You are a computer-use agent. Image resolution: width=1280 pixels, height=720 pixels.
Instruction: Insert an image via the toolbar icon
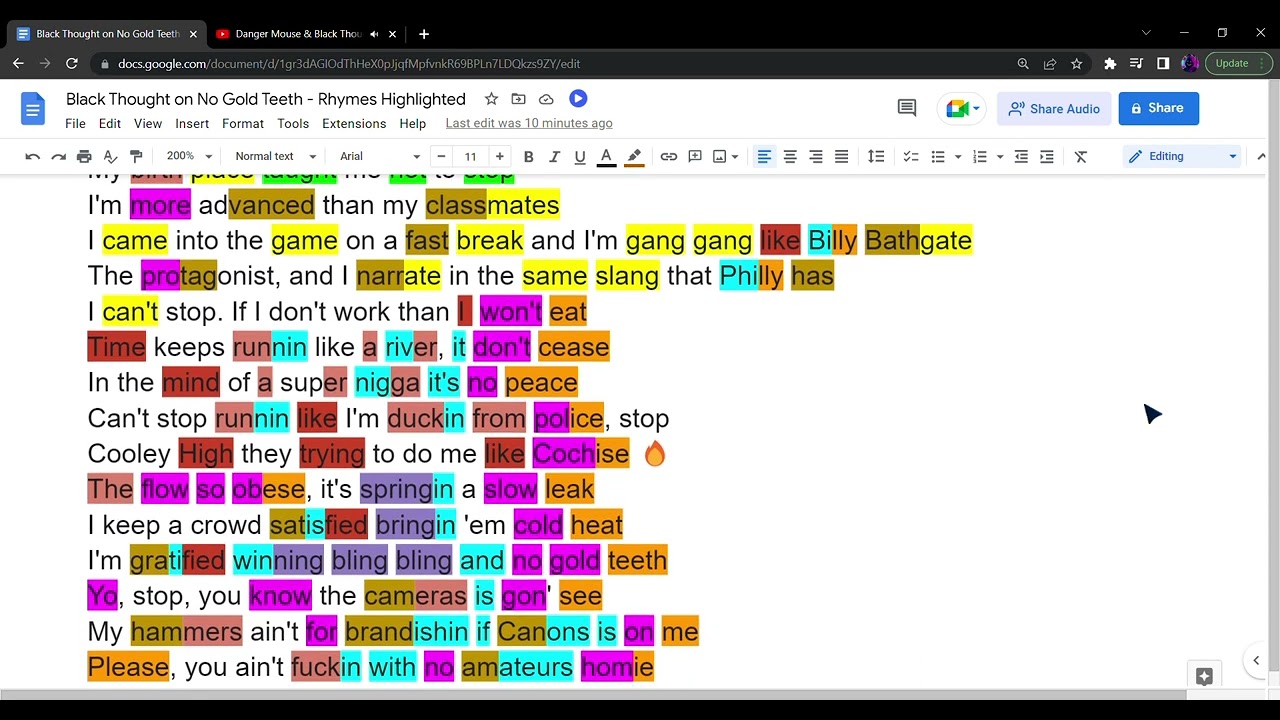click(719, 156)
